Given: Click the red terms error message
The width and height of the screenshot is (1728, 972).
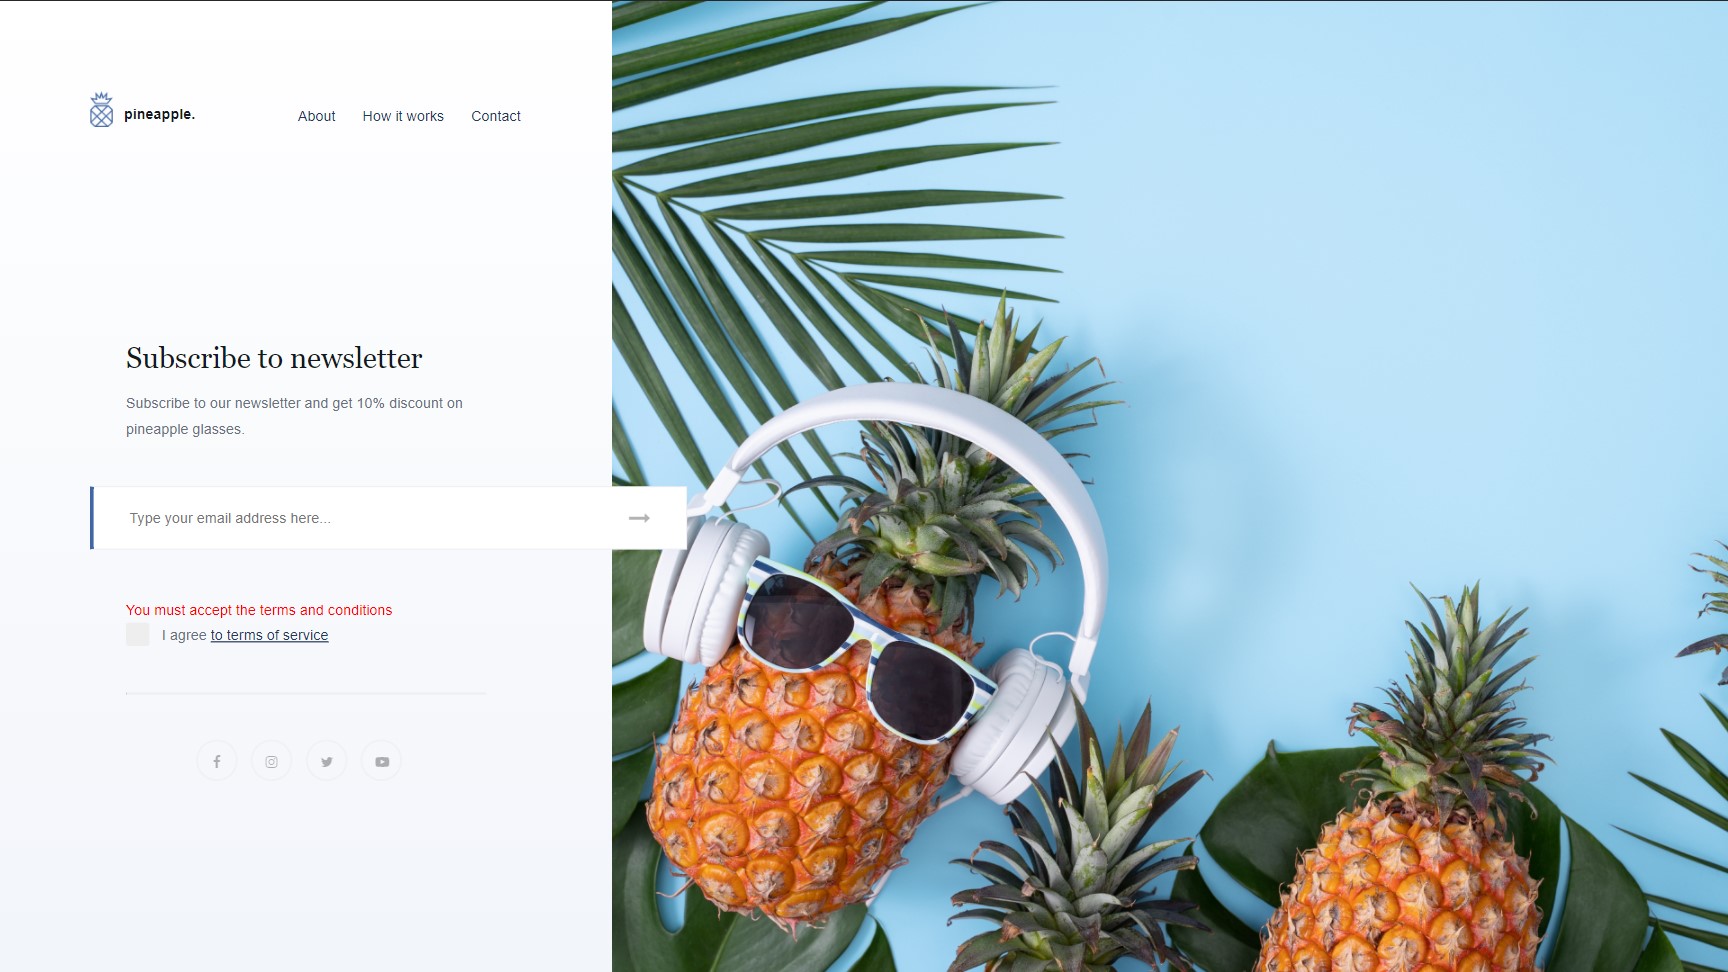Looking at the screenshot, I should coord(259,610).
